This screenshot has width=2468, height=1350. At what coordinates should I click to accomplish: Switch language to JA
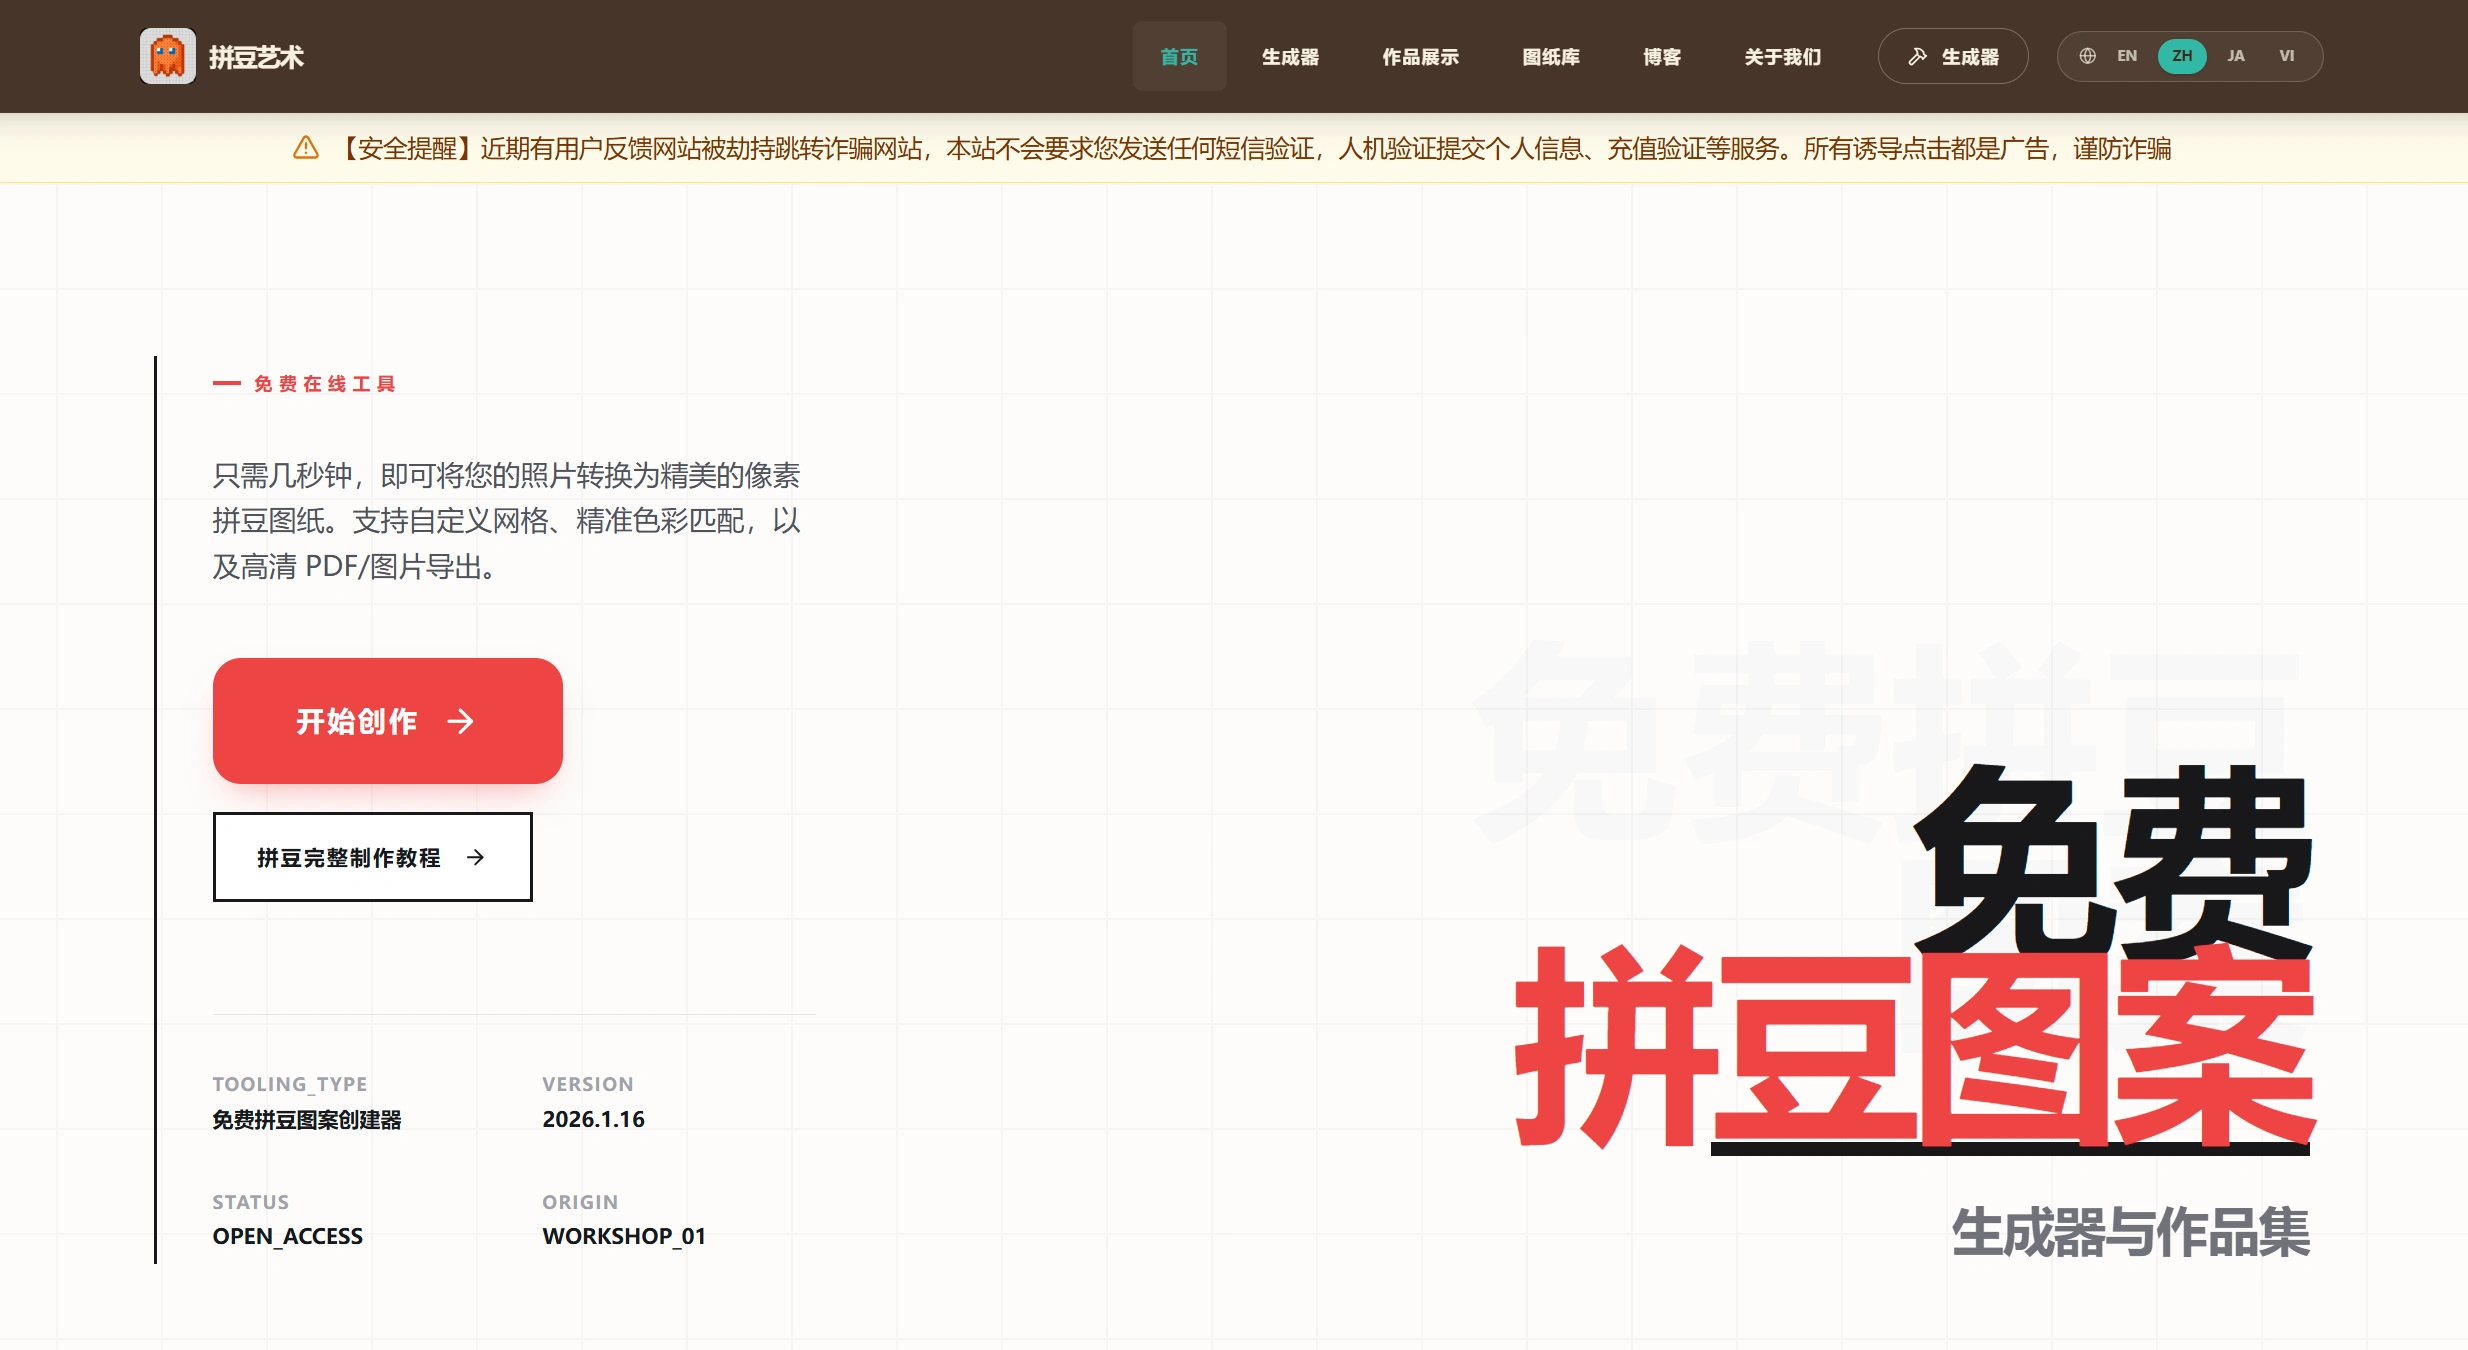2235,55
